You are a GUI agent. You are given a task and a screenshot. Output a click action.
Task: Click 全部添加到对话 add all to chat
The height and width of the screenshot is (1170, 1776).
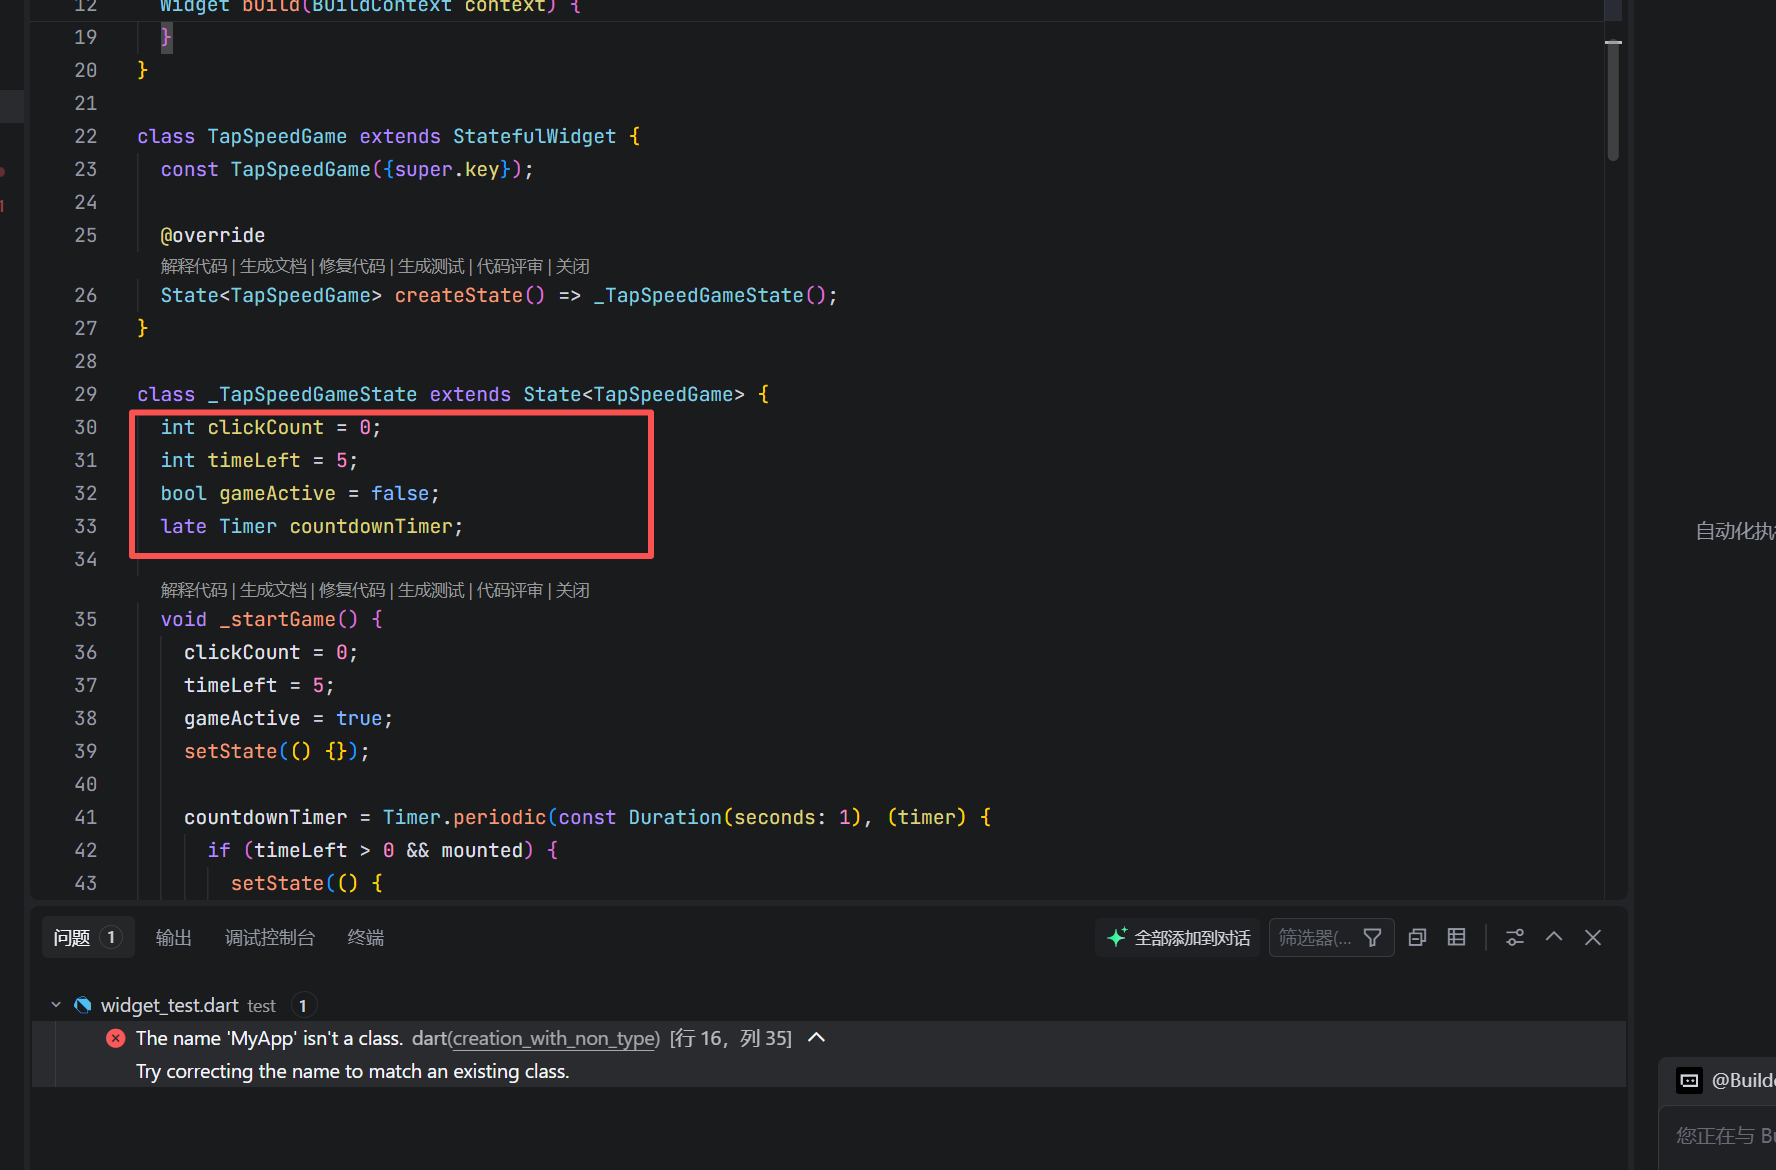tap(1178, 938)
